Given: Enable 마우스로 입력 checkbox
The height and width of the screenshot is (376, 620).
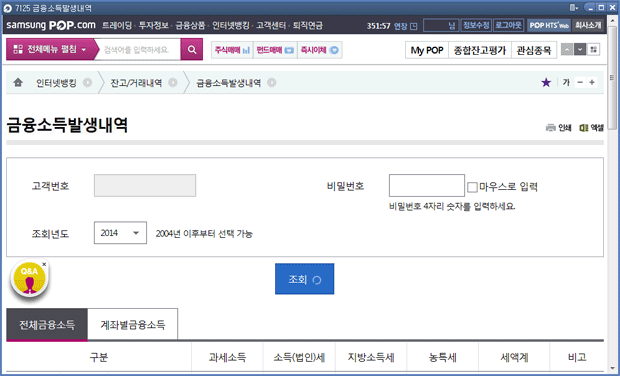Looking at the screenshot, I should click(x=472, y=187).
